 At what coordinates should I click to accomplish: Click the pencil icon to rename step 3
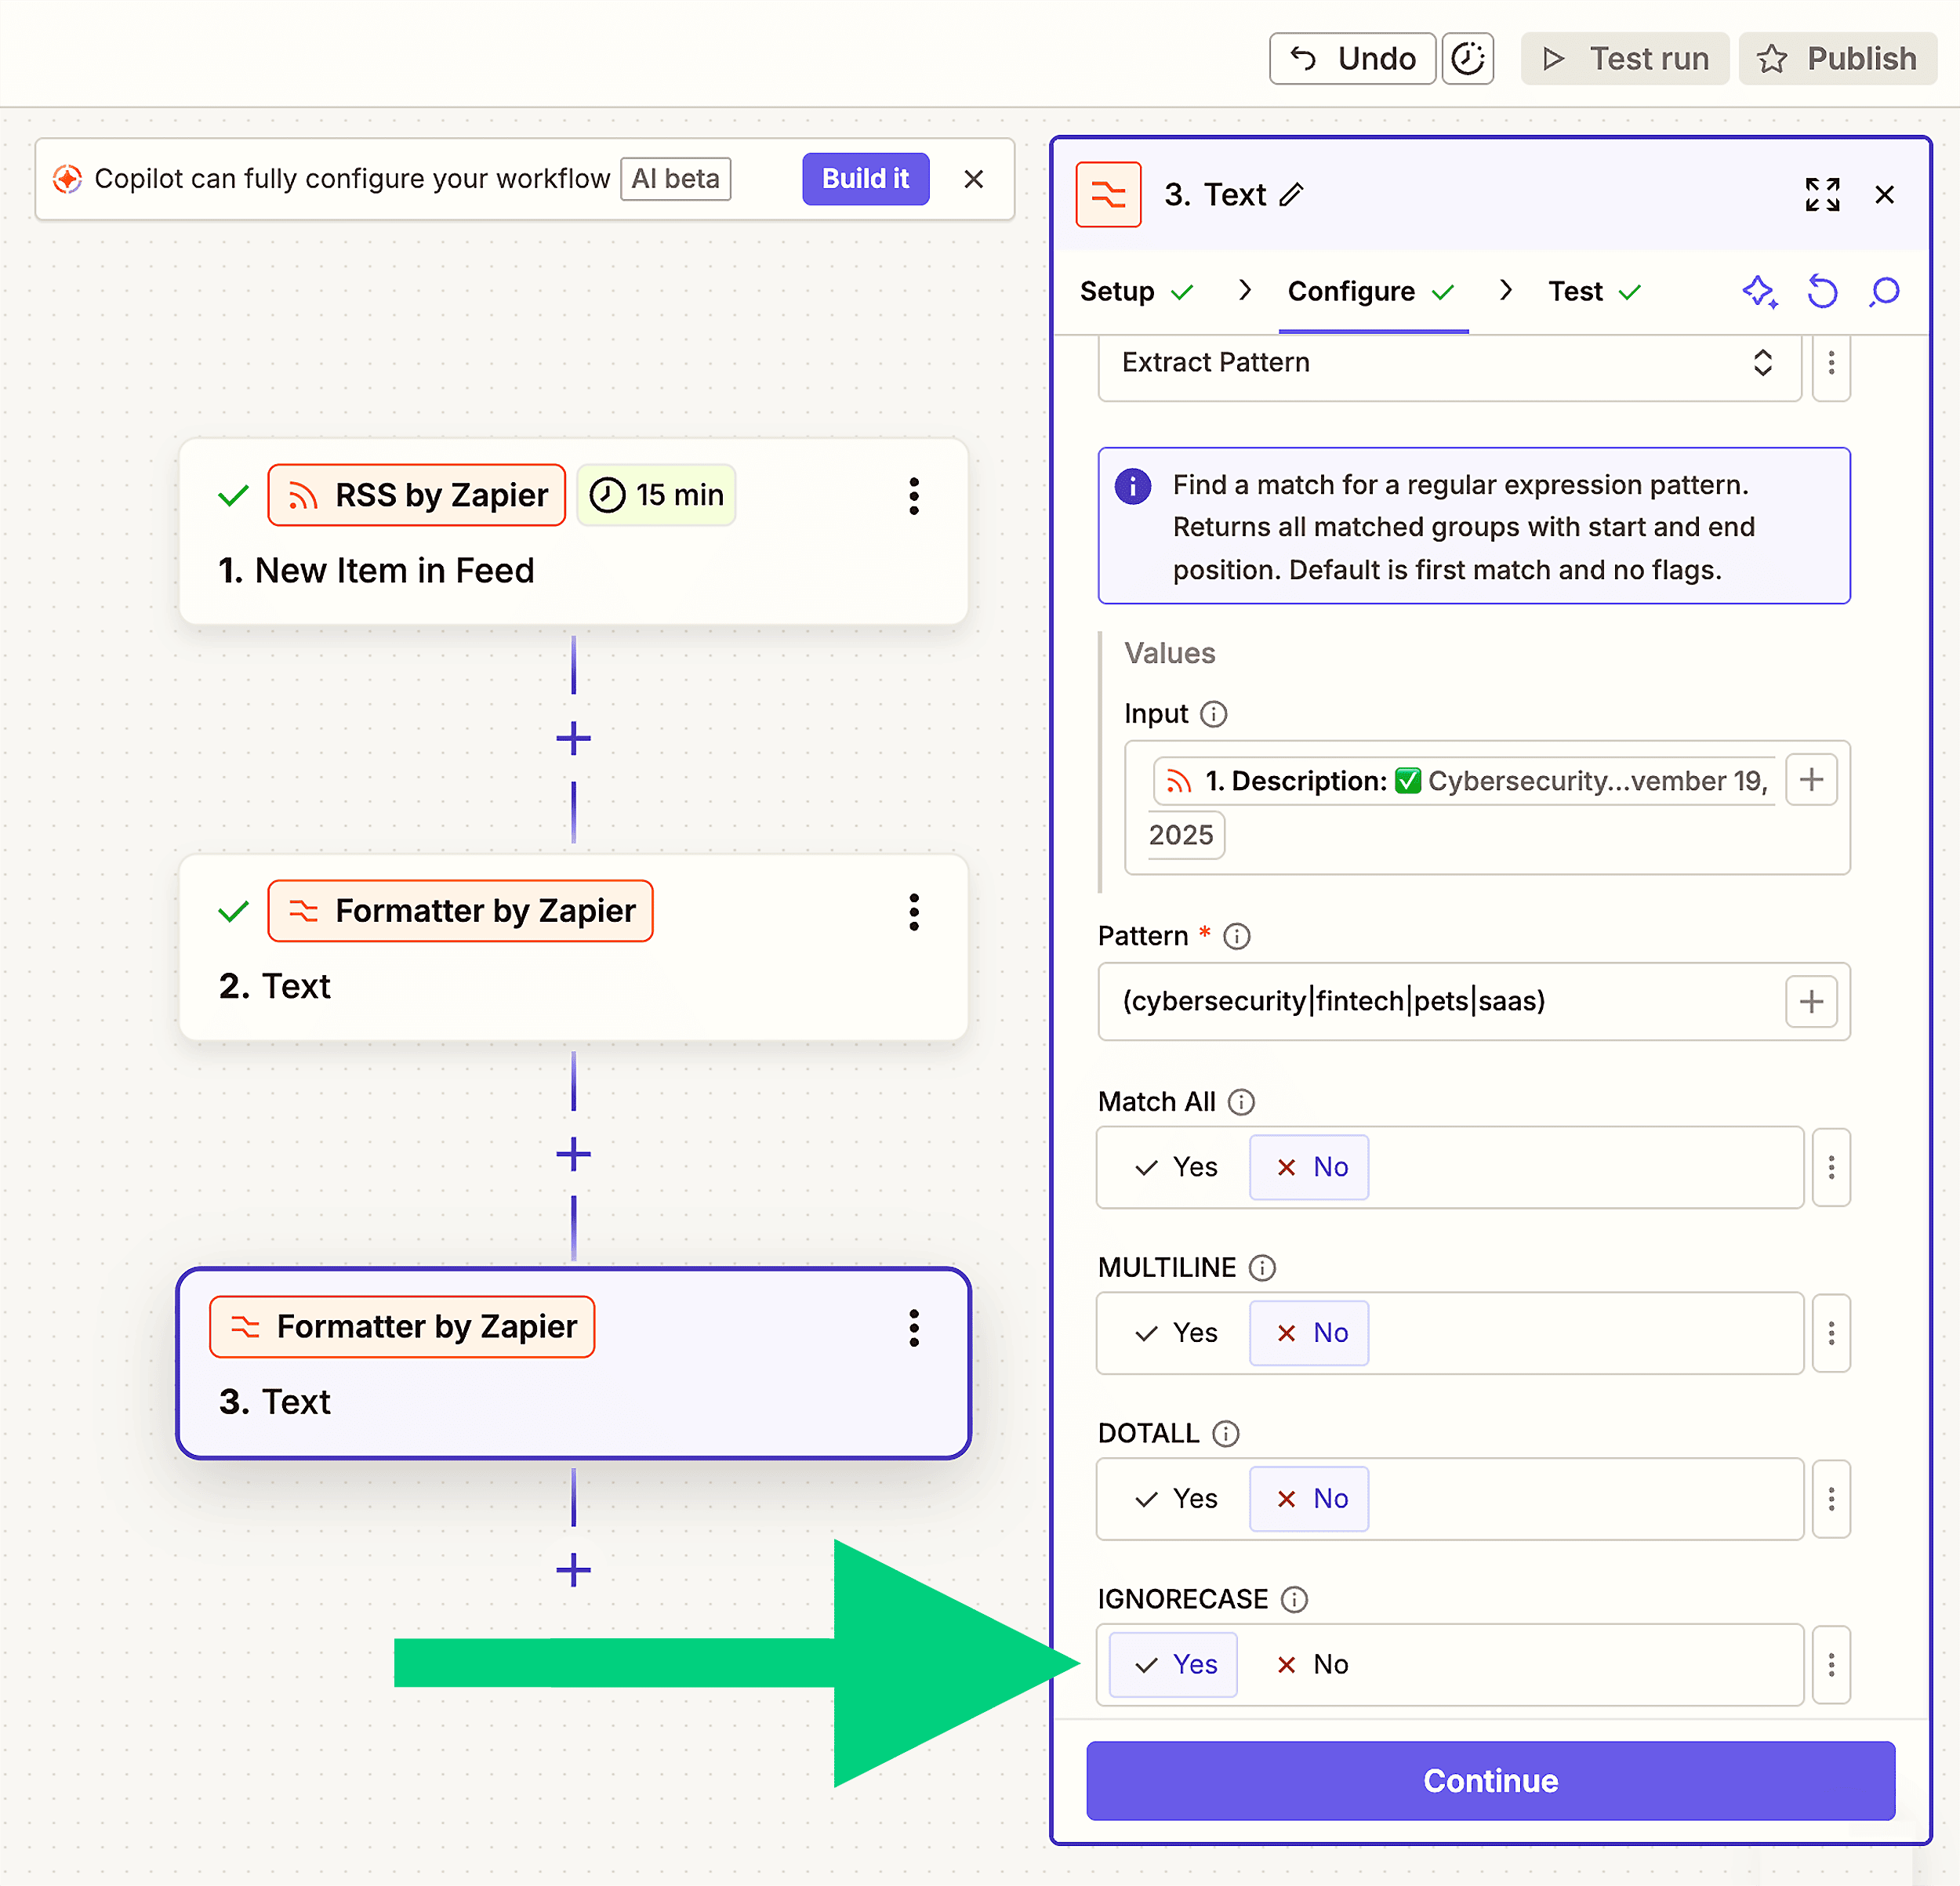click(x=1292, y=194)
